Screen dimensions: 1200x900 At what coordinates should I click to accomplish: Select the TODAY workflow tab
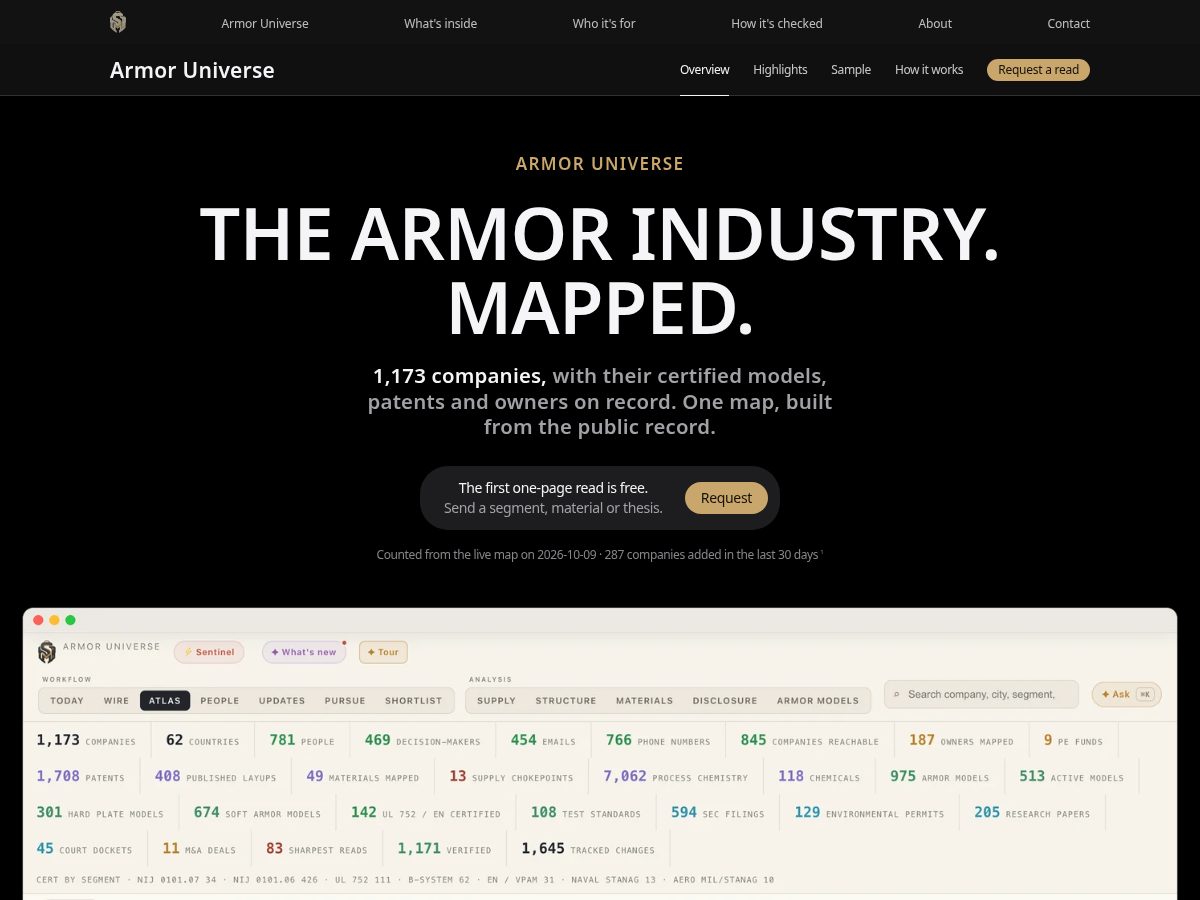(67, 701)
